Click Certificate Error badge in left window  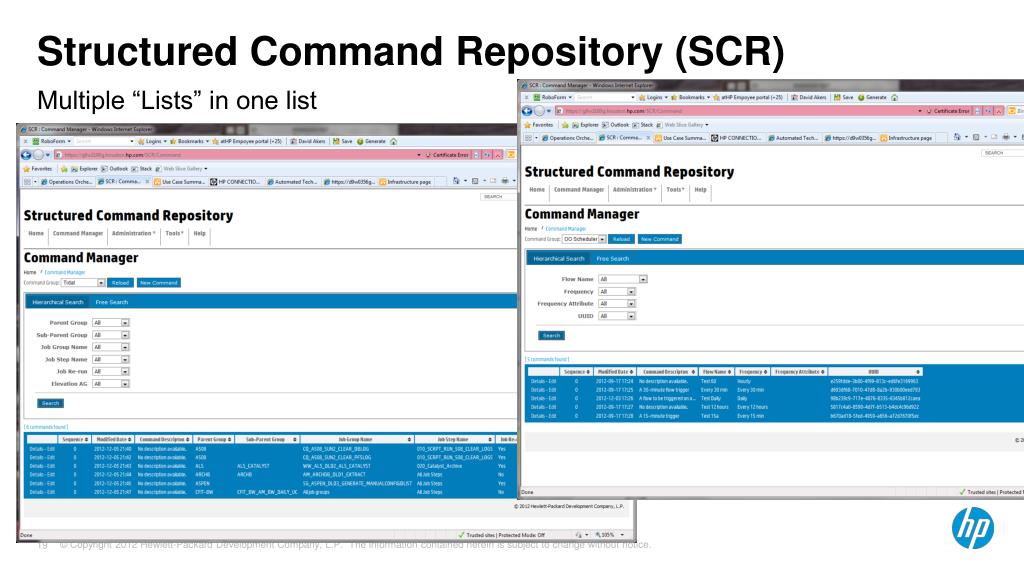(x=447, y=155)
